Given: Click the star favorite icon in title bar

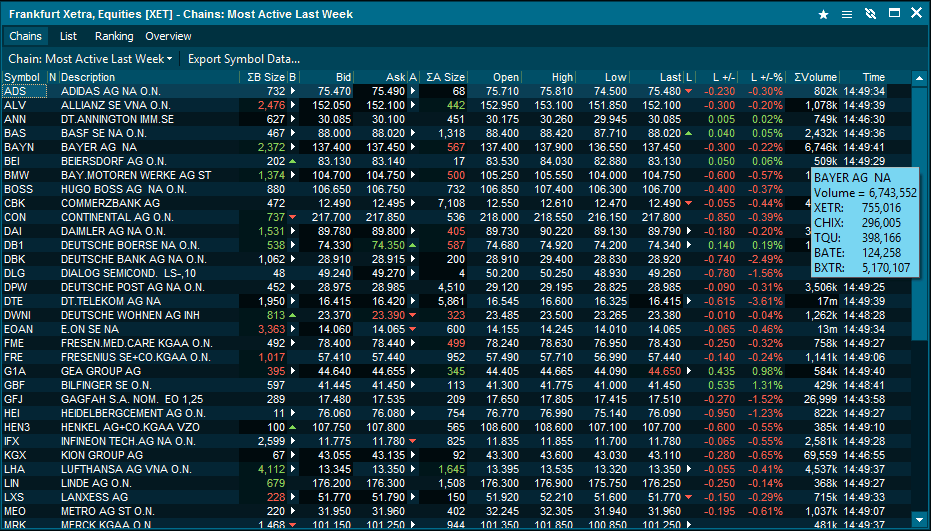Looking at the screenshot, I should pyautogui.click(x=823, y=14).
